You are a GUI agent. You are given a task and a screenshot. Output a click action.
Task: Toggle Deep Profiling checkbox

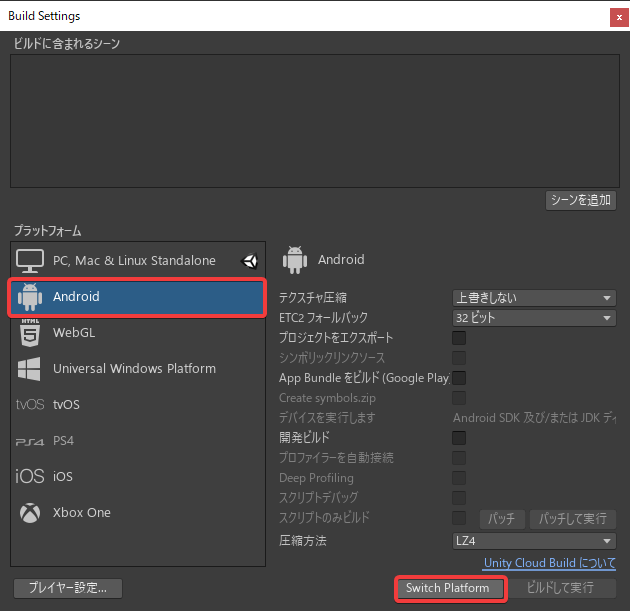coord(459,478)
